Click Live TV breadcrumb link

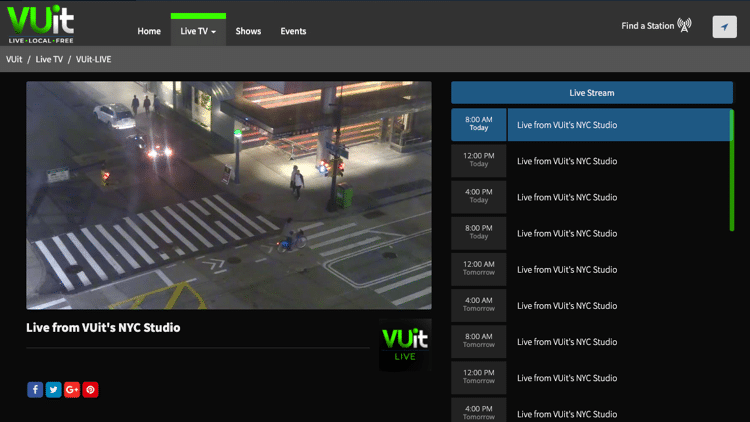(50, 60)
